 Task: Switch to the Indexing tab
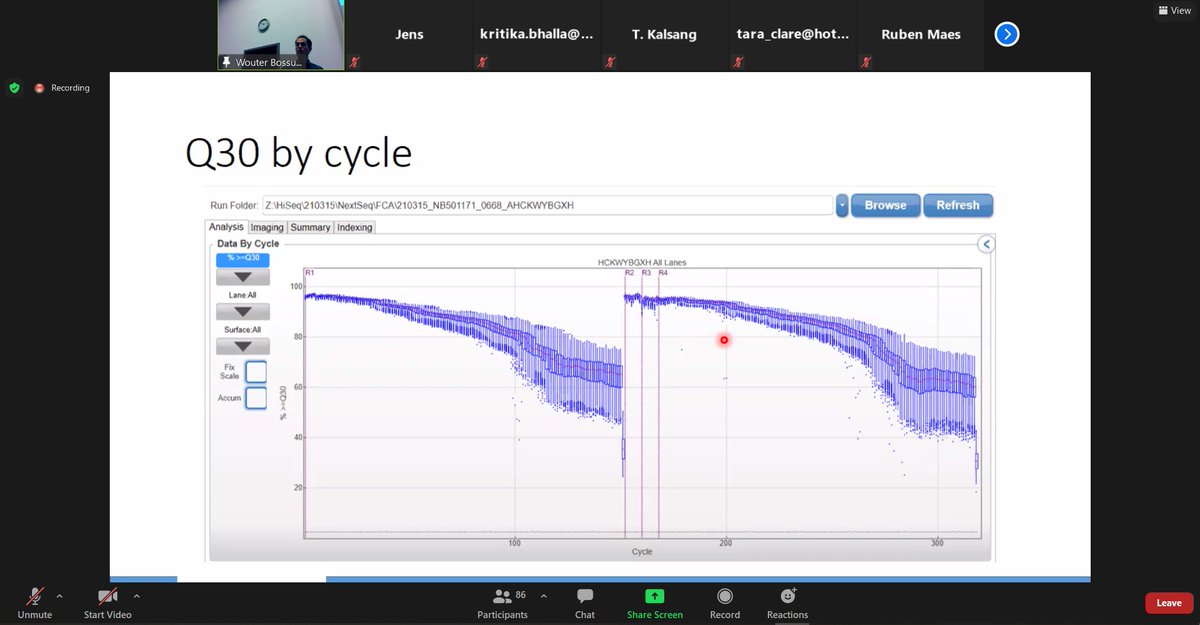[355, 227]
